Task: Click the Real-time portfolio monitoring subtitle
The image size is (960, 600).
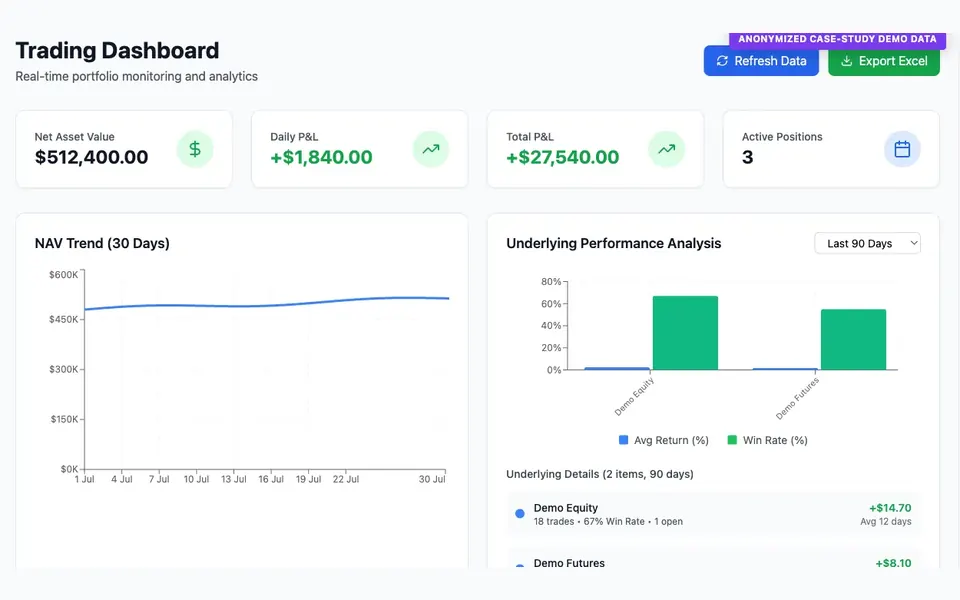Action: (x=137, y=77)
